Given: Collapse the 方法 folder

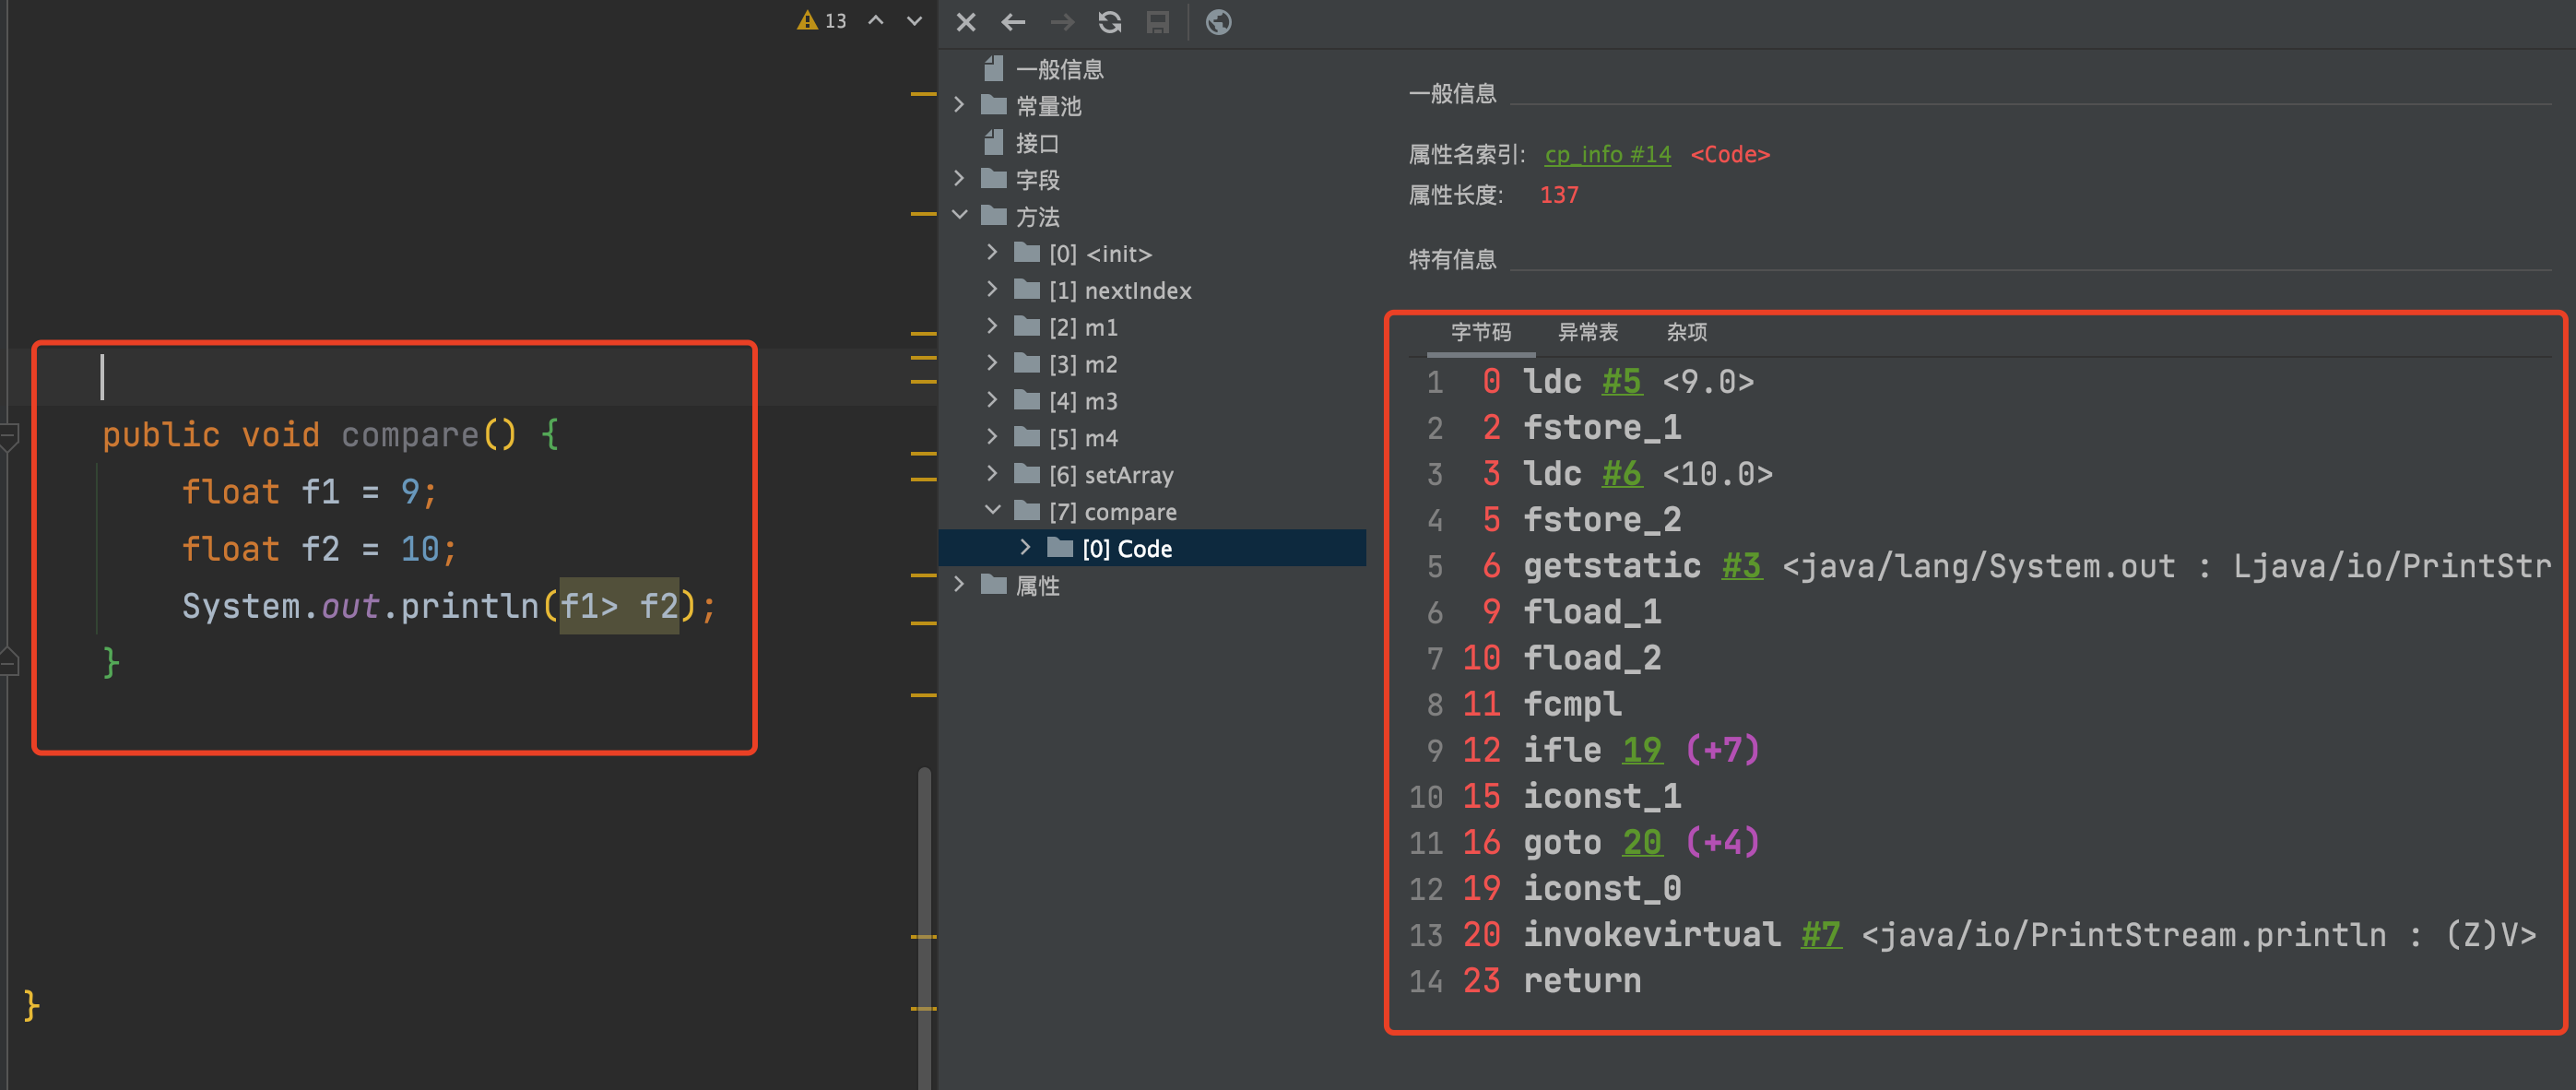Looking at the screenshot, I should [960, 216].
